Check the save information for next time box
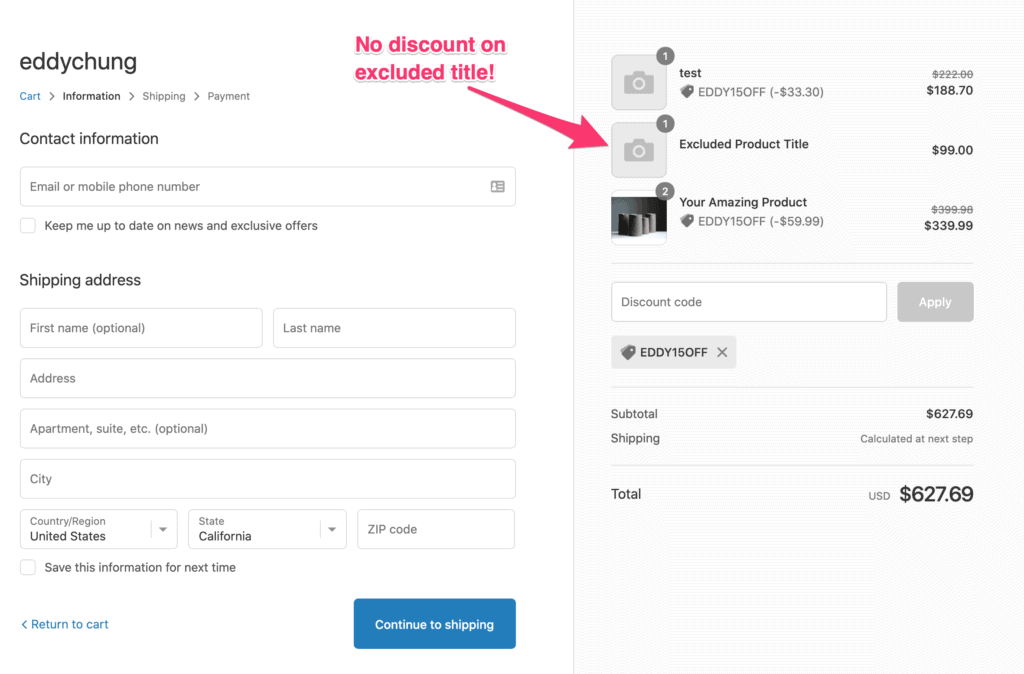 pyautogui.click(x=27, y=567)
